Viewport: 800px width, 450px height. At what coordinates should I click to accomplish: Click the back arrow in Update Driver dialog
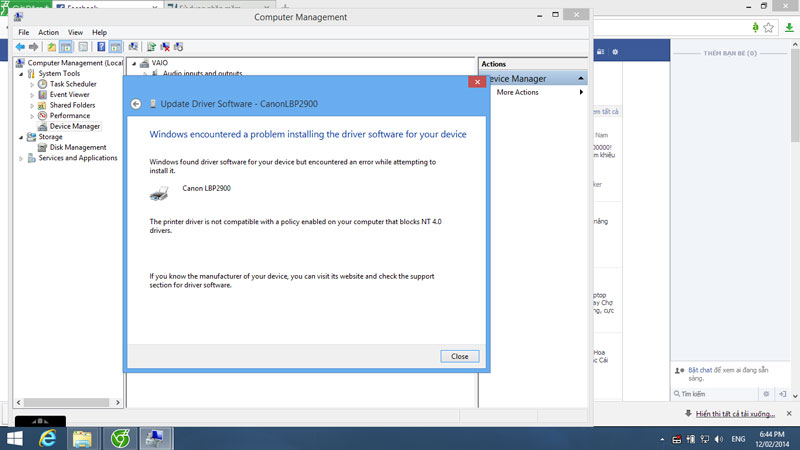[136, 104]
